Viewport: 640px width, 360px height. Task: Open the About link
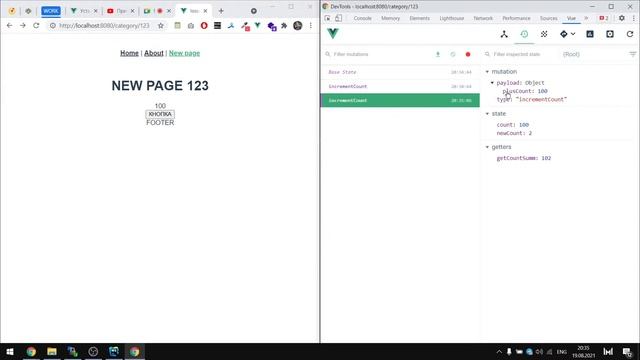(154, 53)
